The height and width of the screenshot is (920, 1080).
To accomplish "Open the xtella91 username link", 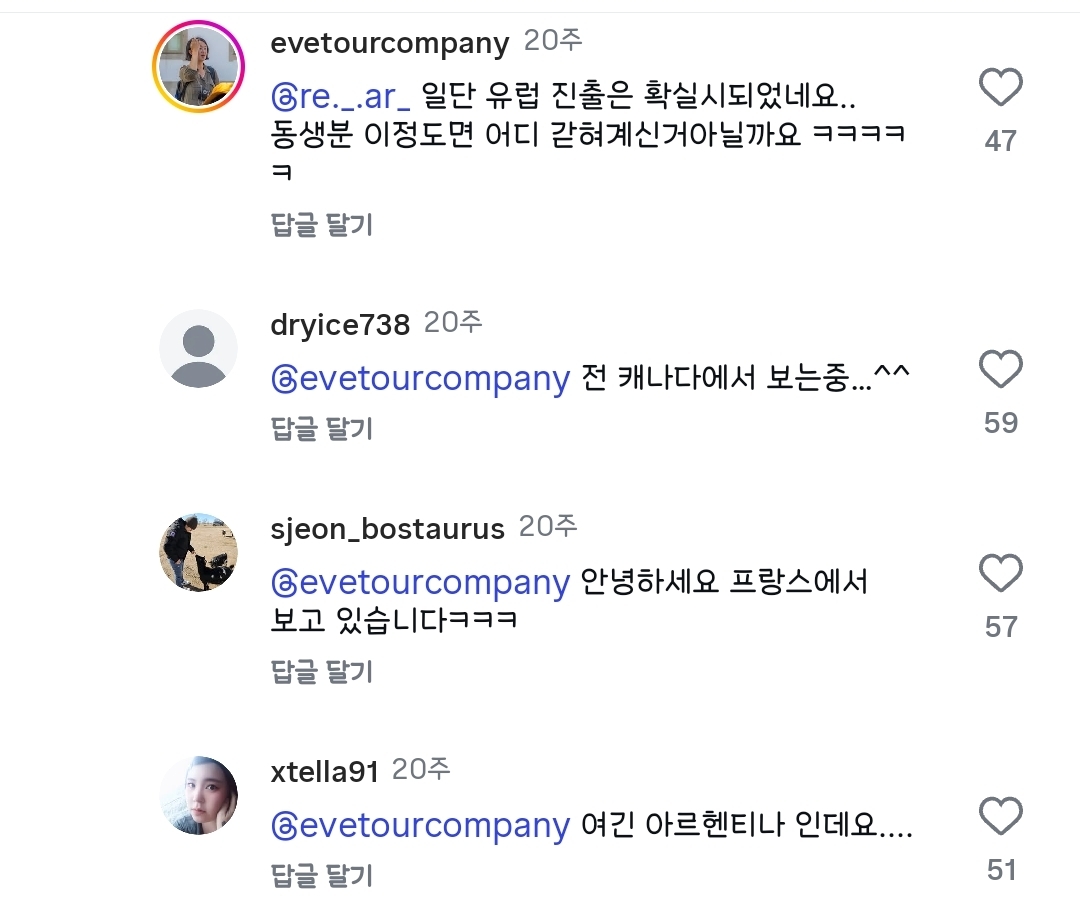I will [x=324, y=772].
